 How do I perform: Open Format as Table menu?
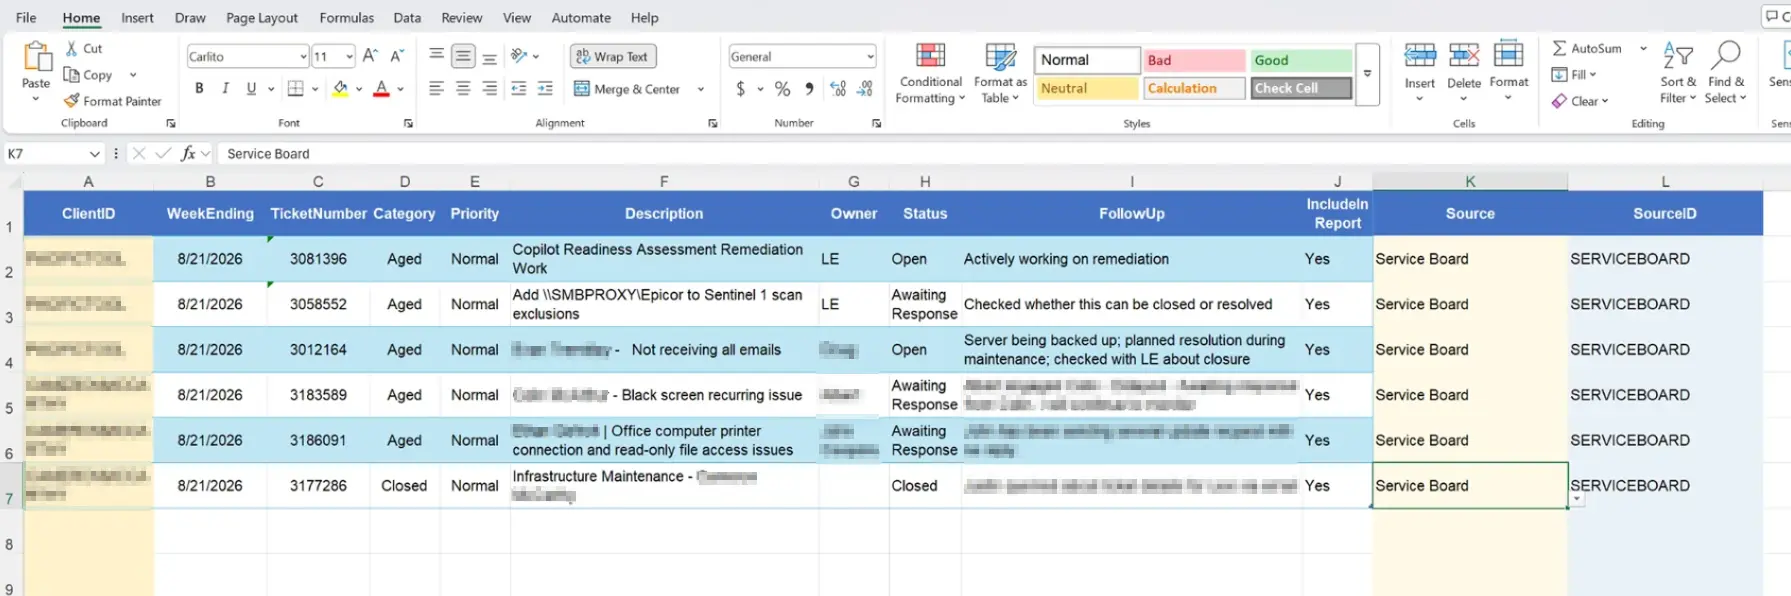[1000, 73]
